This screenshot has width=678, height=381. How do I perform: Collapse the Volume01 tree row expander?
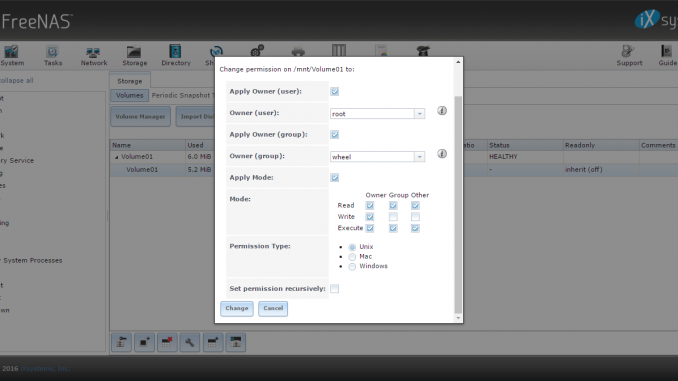coord(116,157)
